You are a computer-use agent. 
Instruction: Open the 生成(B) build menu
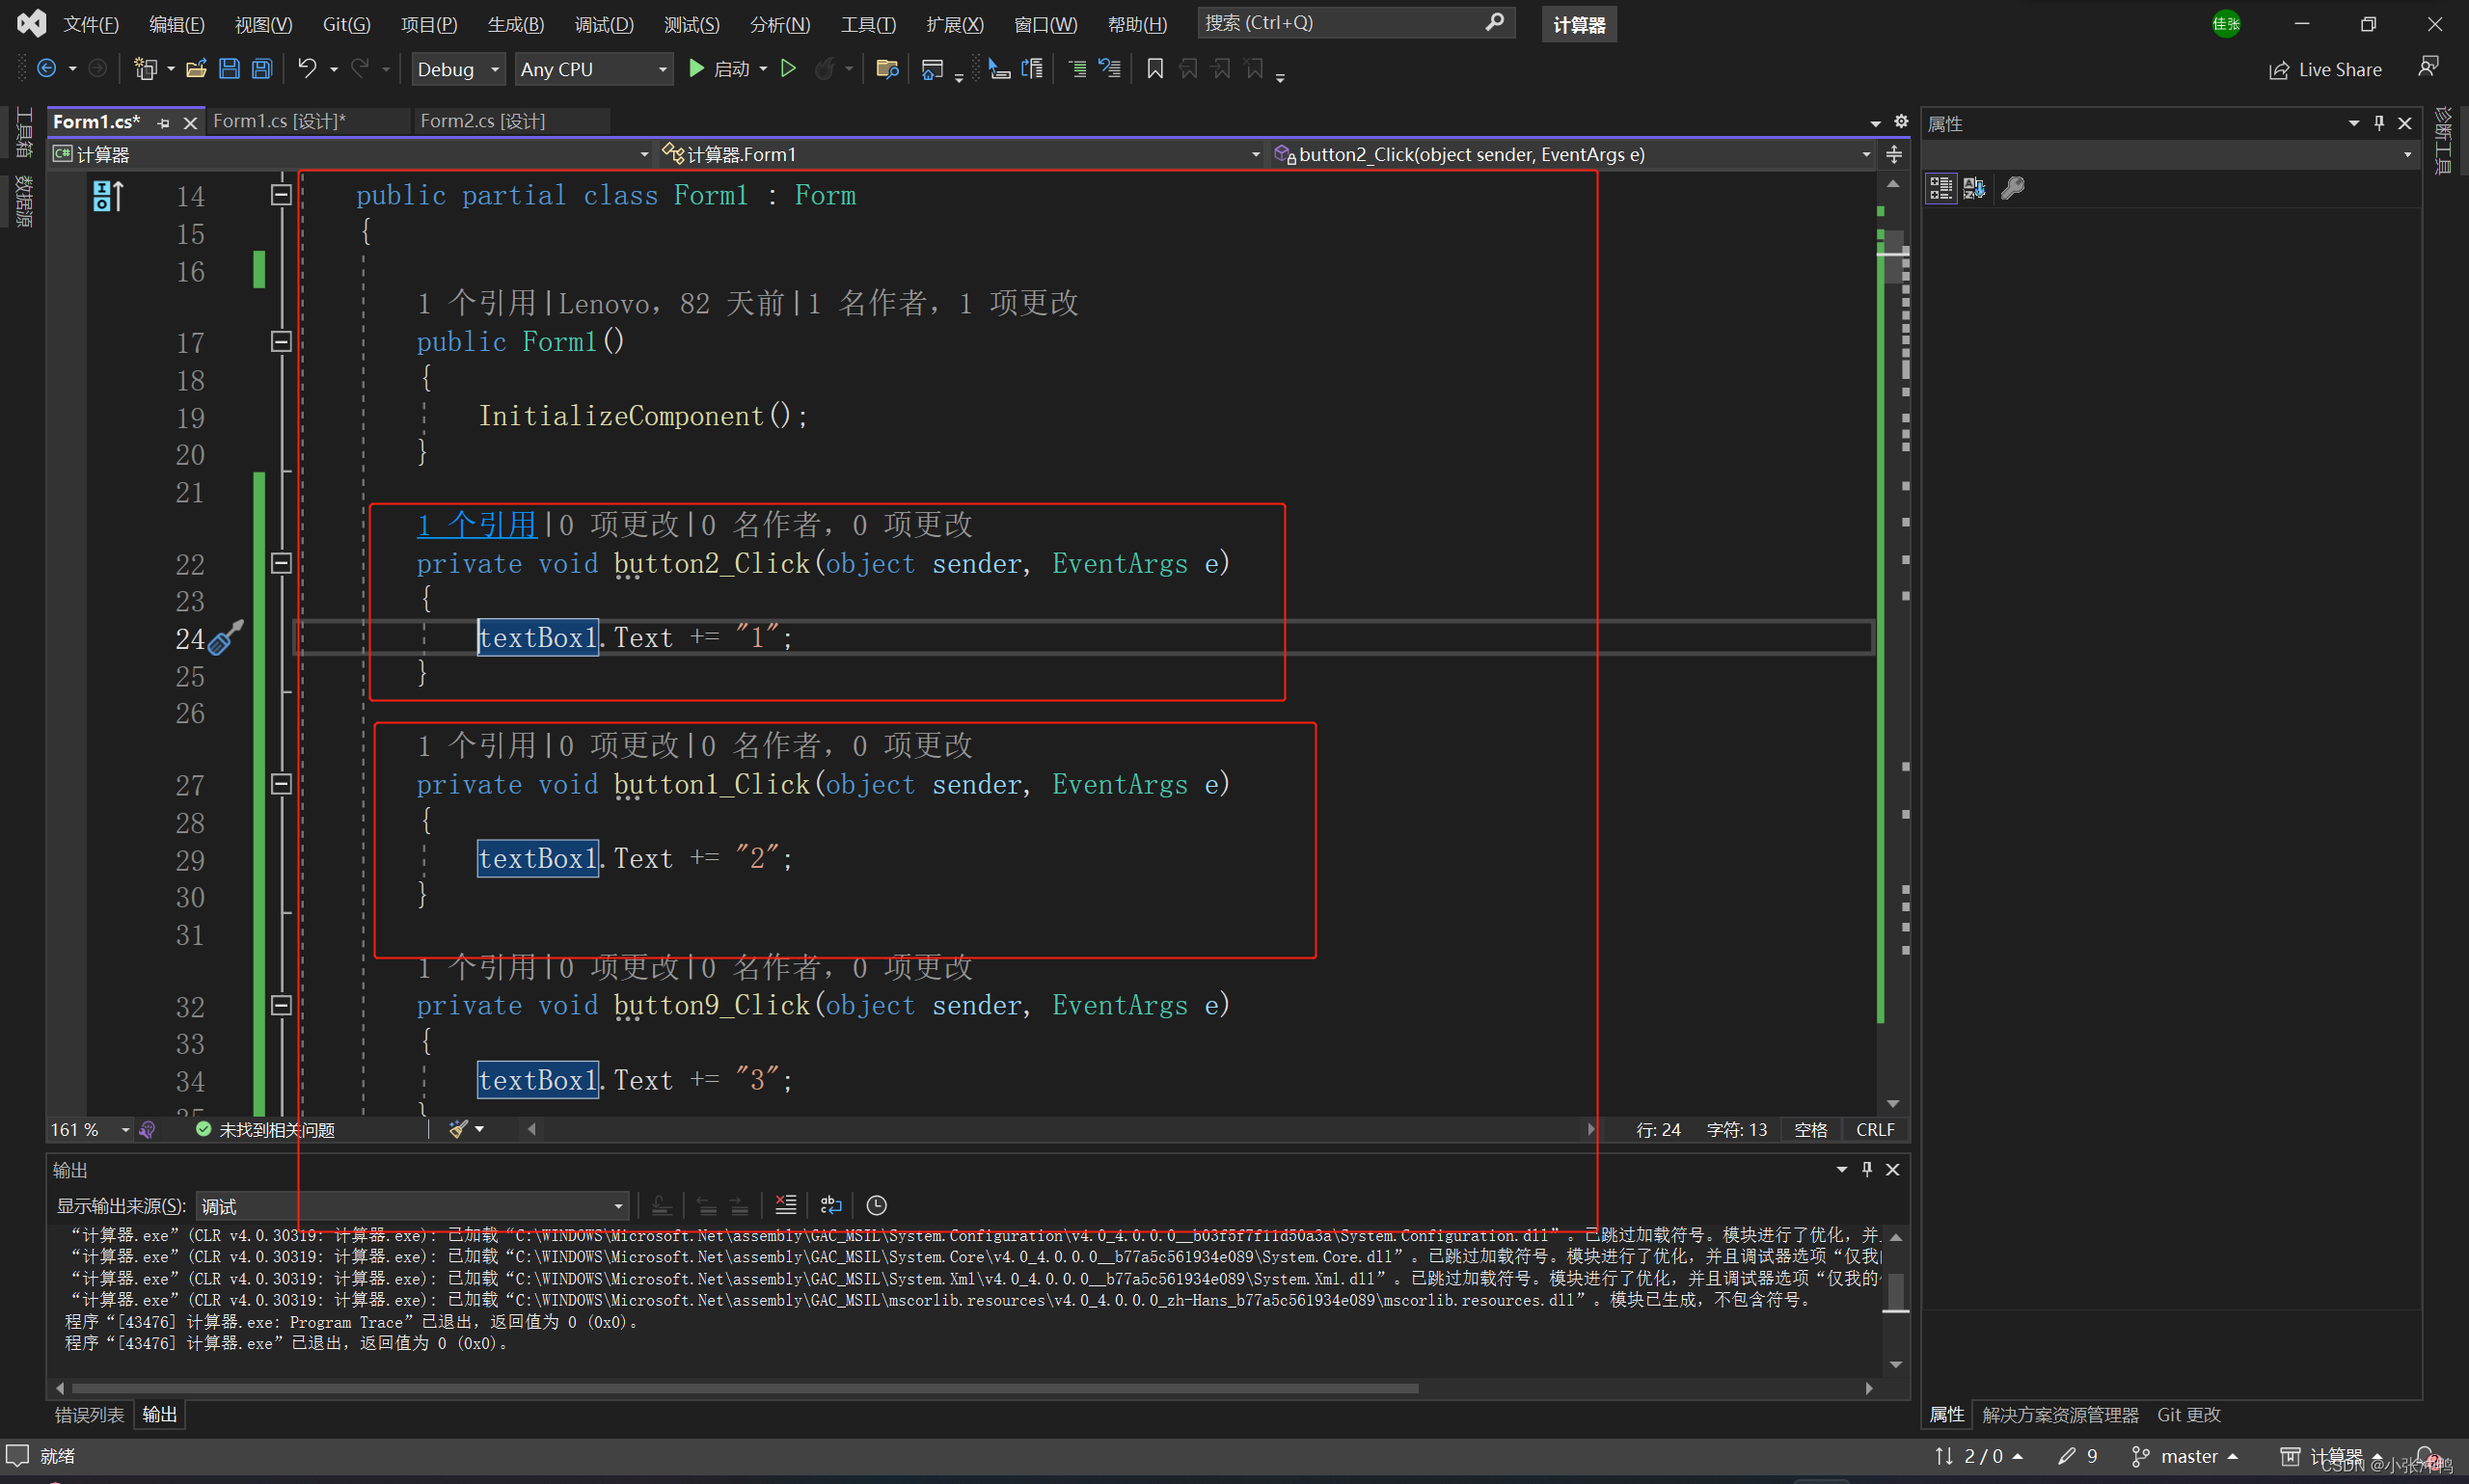click(516, 23)
